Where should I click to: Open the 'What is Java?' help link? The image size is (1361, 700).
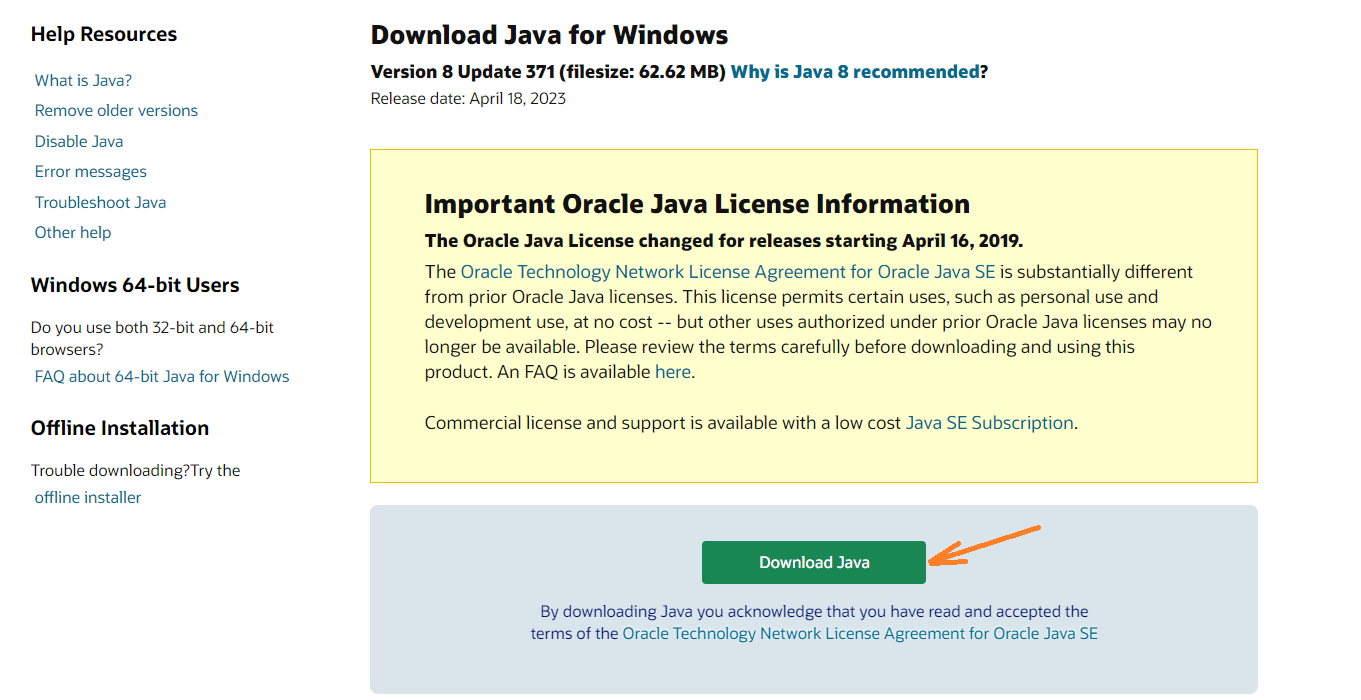(83, 80)
